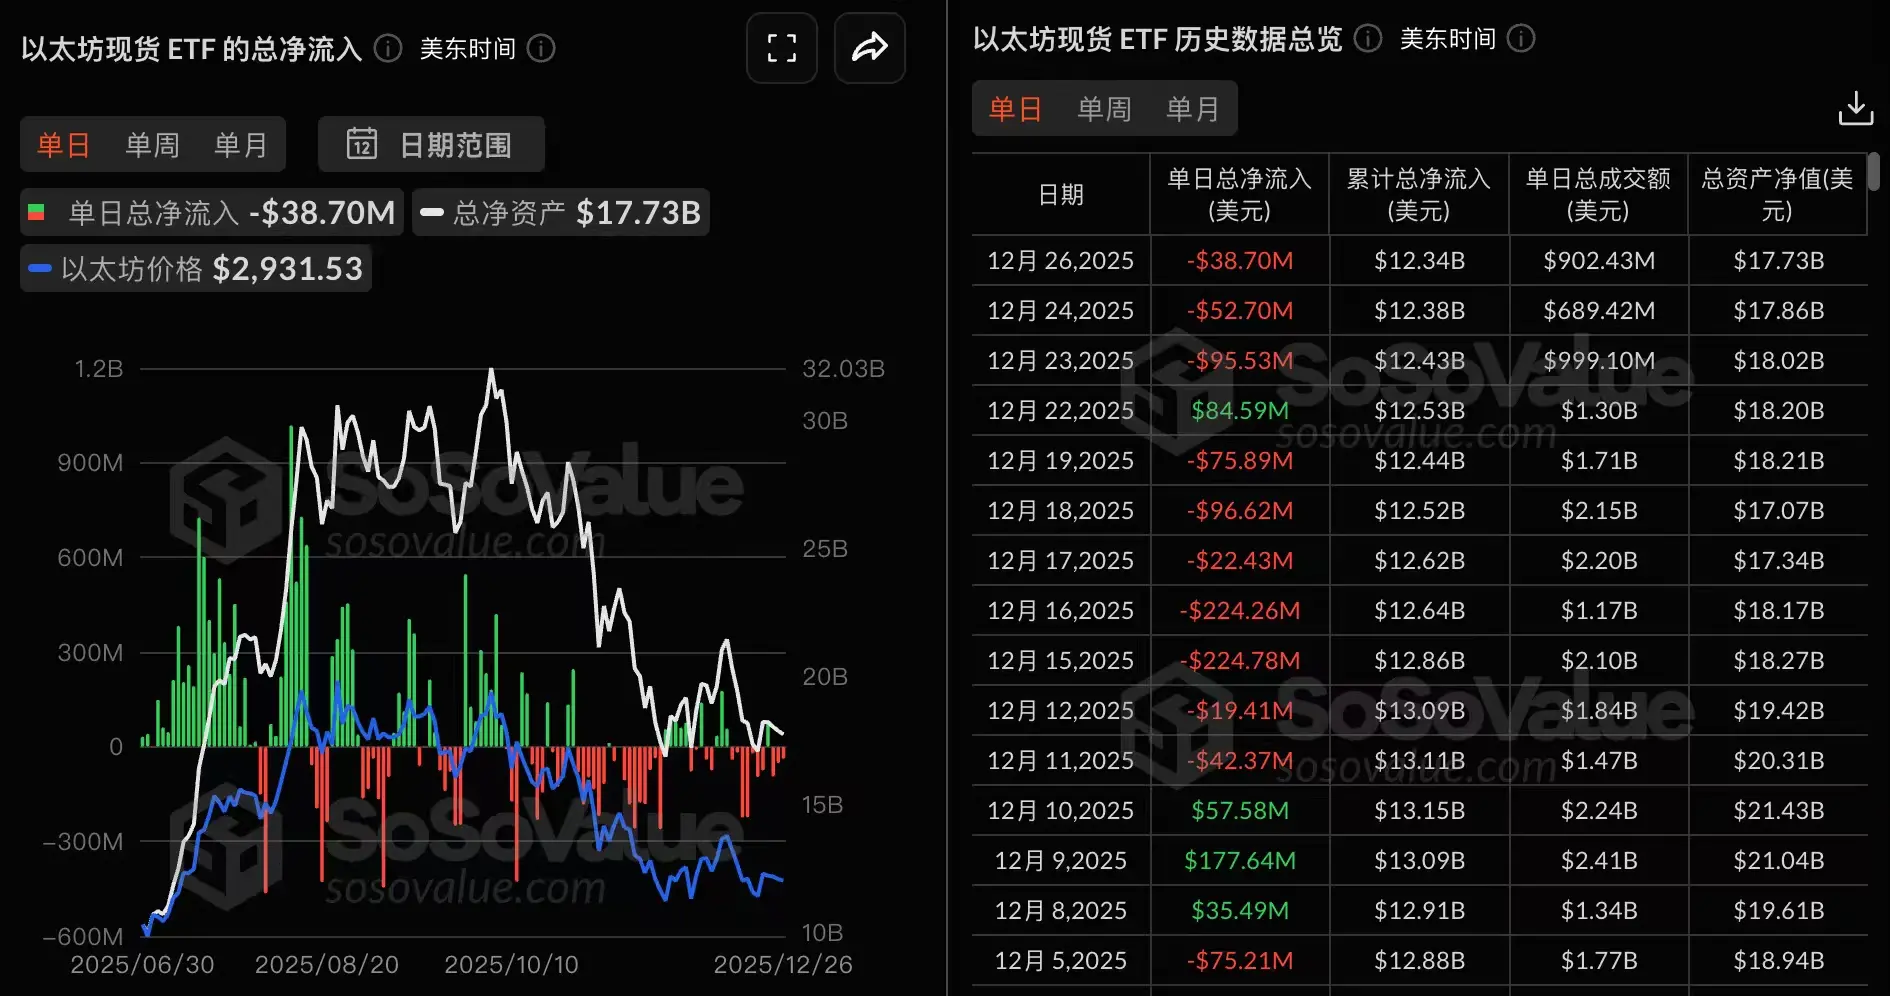The image size is (1890, 996).
Task: Share the ETF net inflow chart
Action: point(869,47)
